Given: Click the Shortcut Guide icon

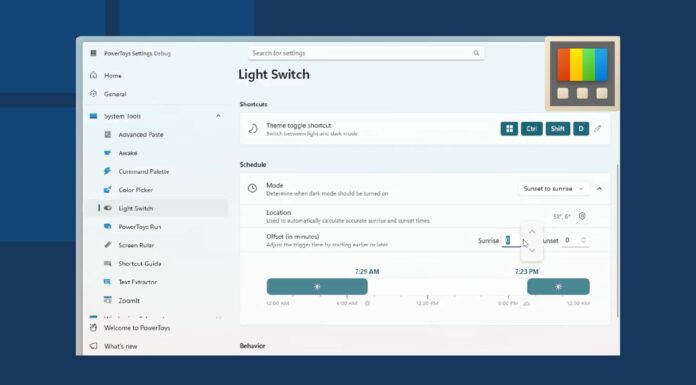Looking at the screenshot, I should (107, 263).
